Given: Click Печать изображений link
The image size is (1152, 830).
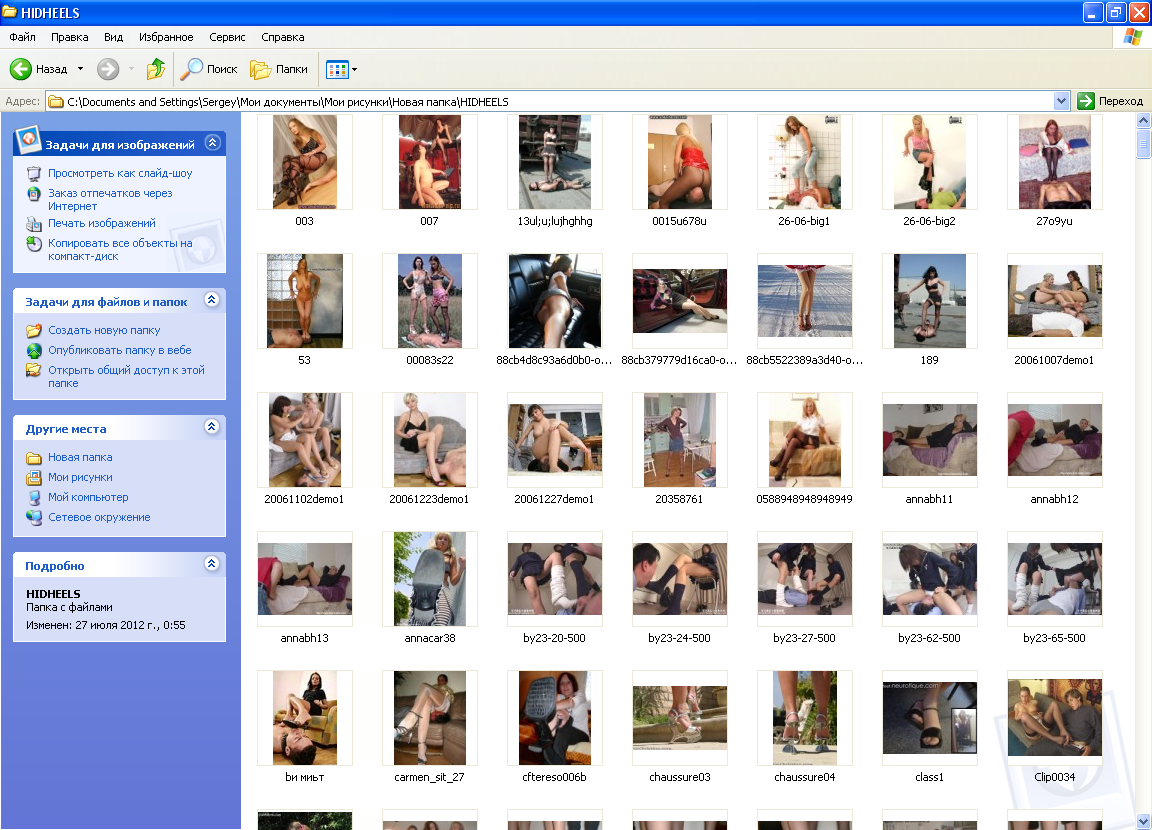Looking at the screenshot, I should [x=102, y=223].
